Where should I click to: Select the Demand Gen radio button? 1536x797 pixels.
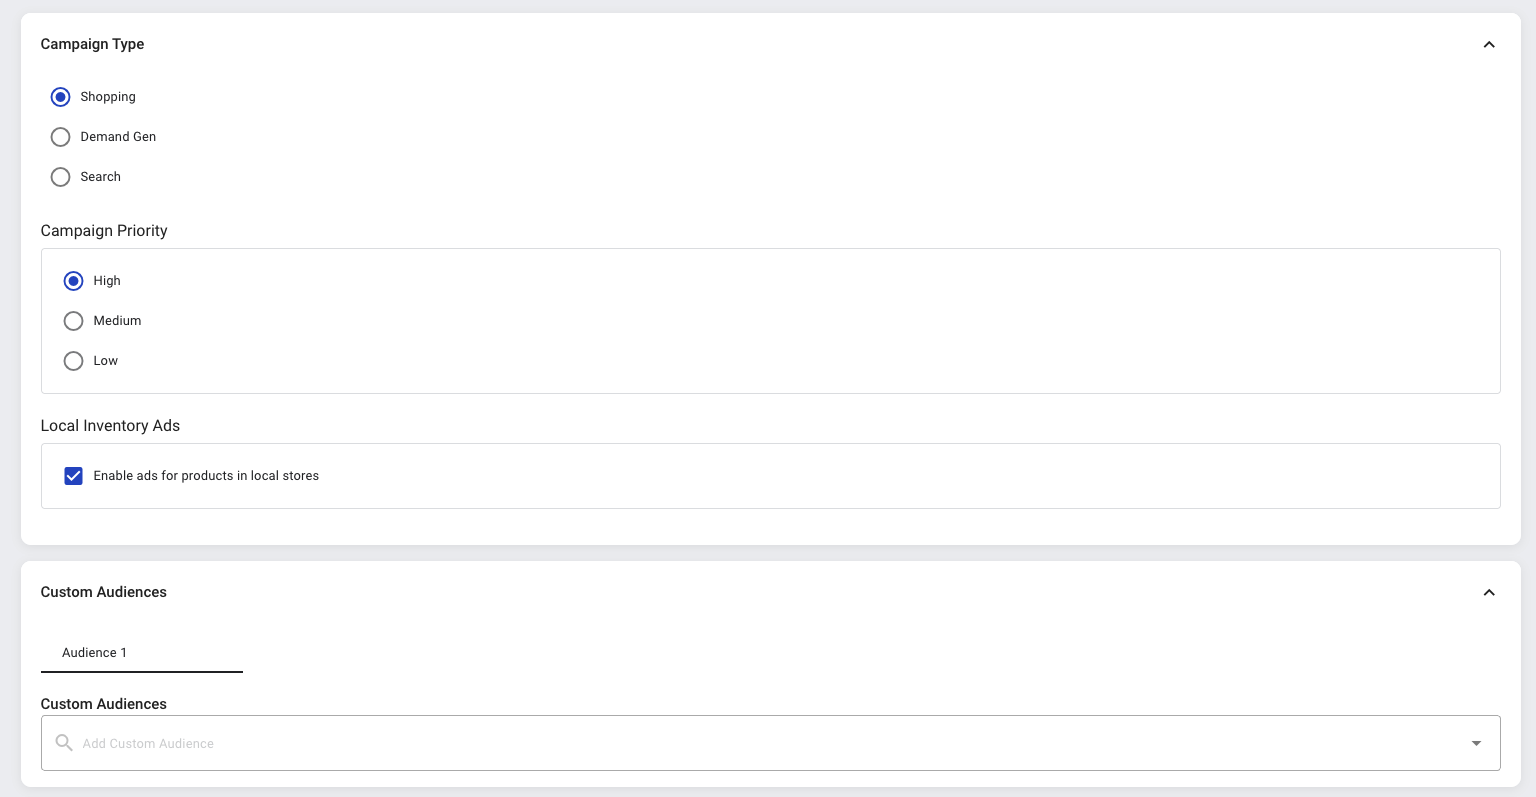pos(61,137)
